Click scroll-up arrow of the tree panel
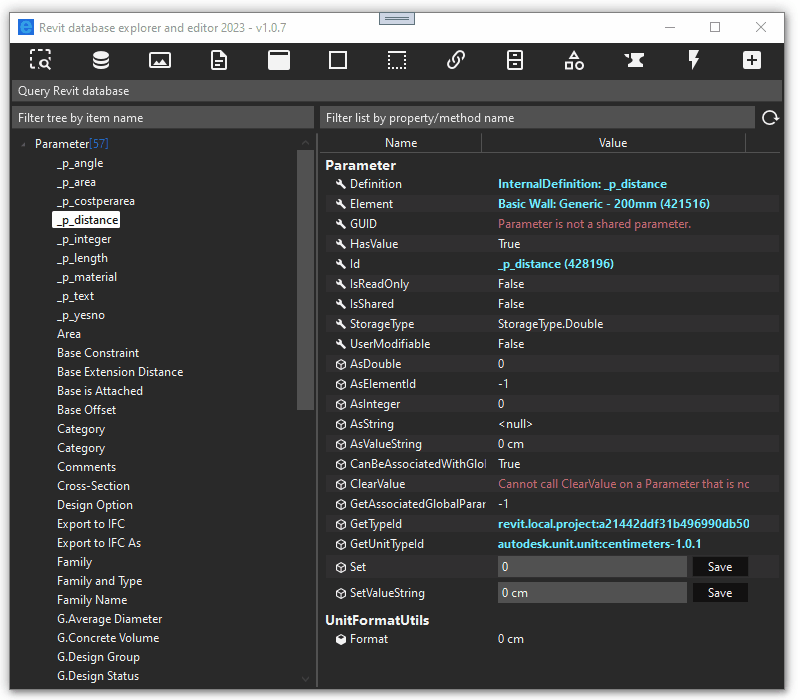 click(306, 143)
